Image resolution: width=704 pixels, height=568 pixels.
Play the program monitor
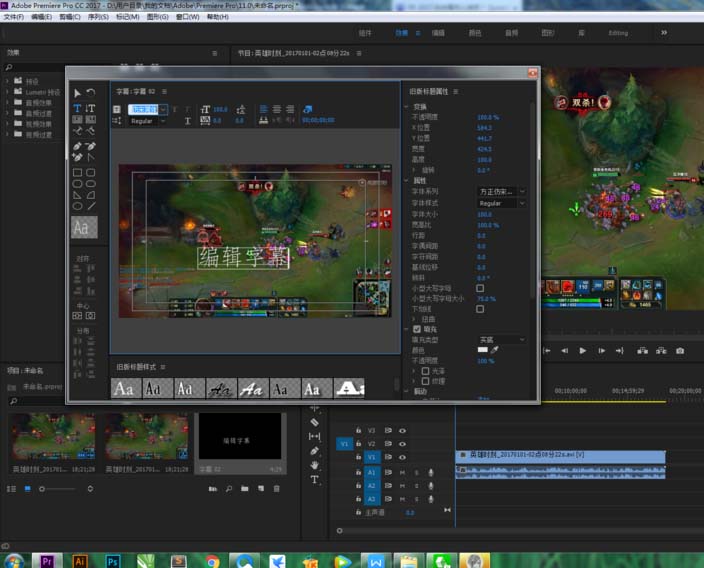coord(582,351)
